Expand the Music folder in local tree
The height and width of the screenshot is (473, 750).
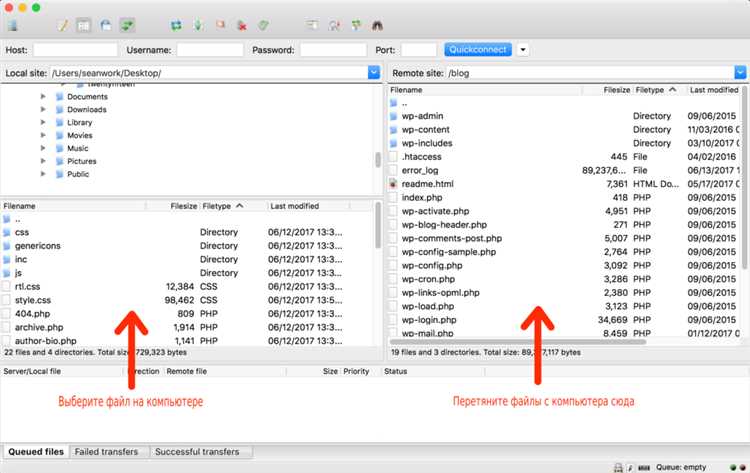click(x=43, y=148)
